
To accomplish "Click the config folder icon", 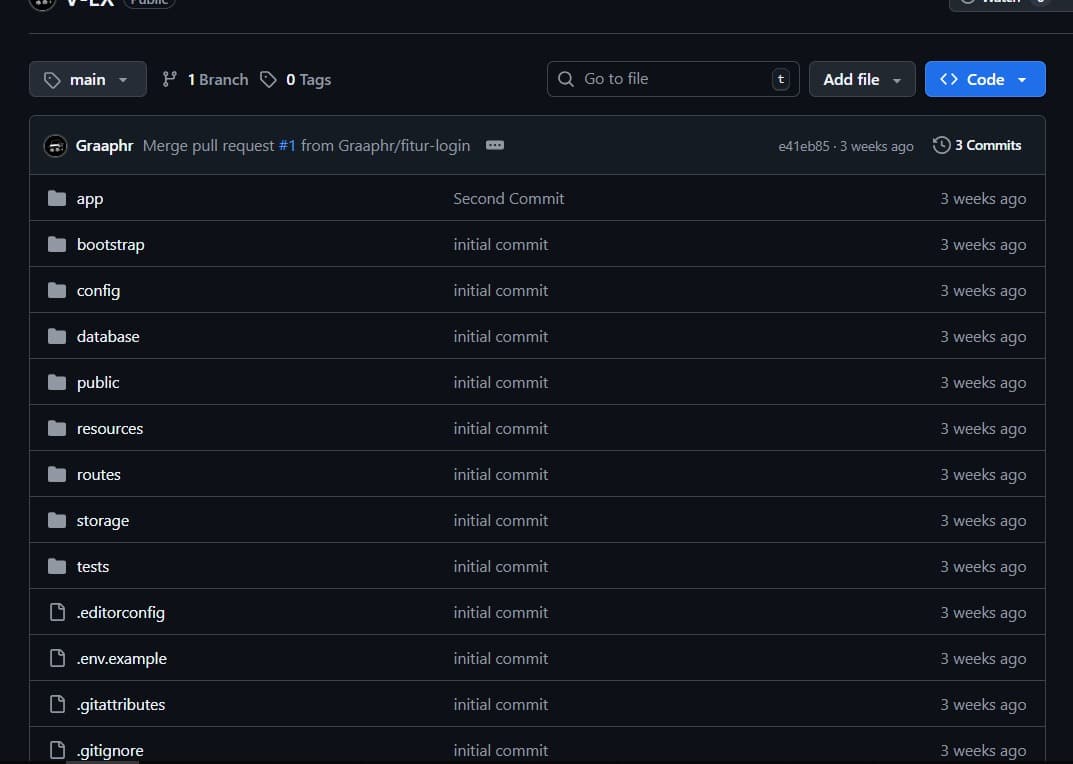I will pyautogui.click(x=57, y=291).
